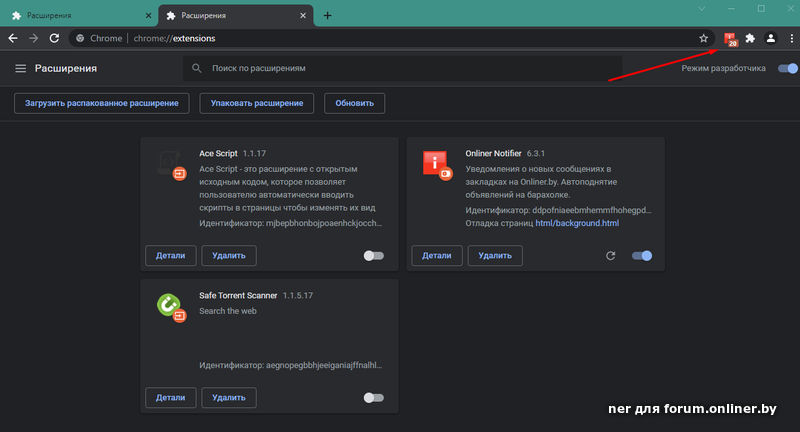Click the Обновить button
The height and width of the screenshot is (432, 800).
tap(355, 103)
